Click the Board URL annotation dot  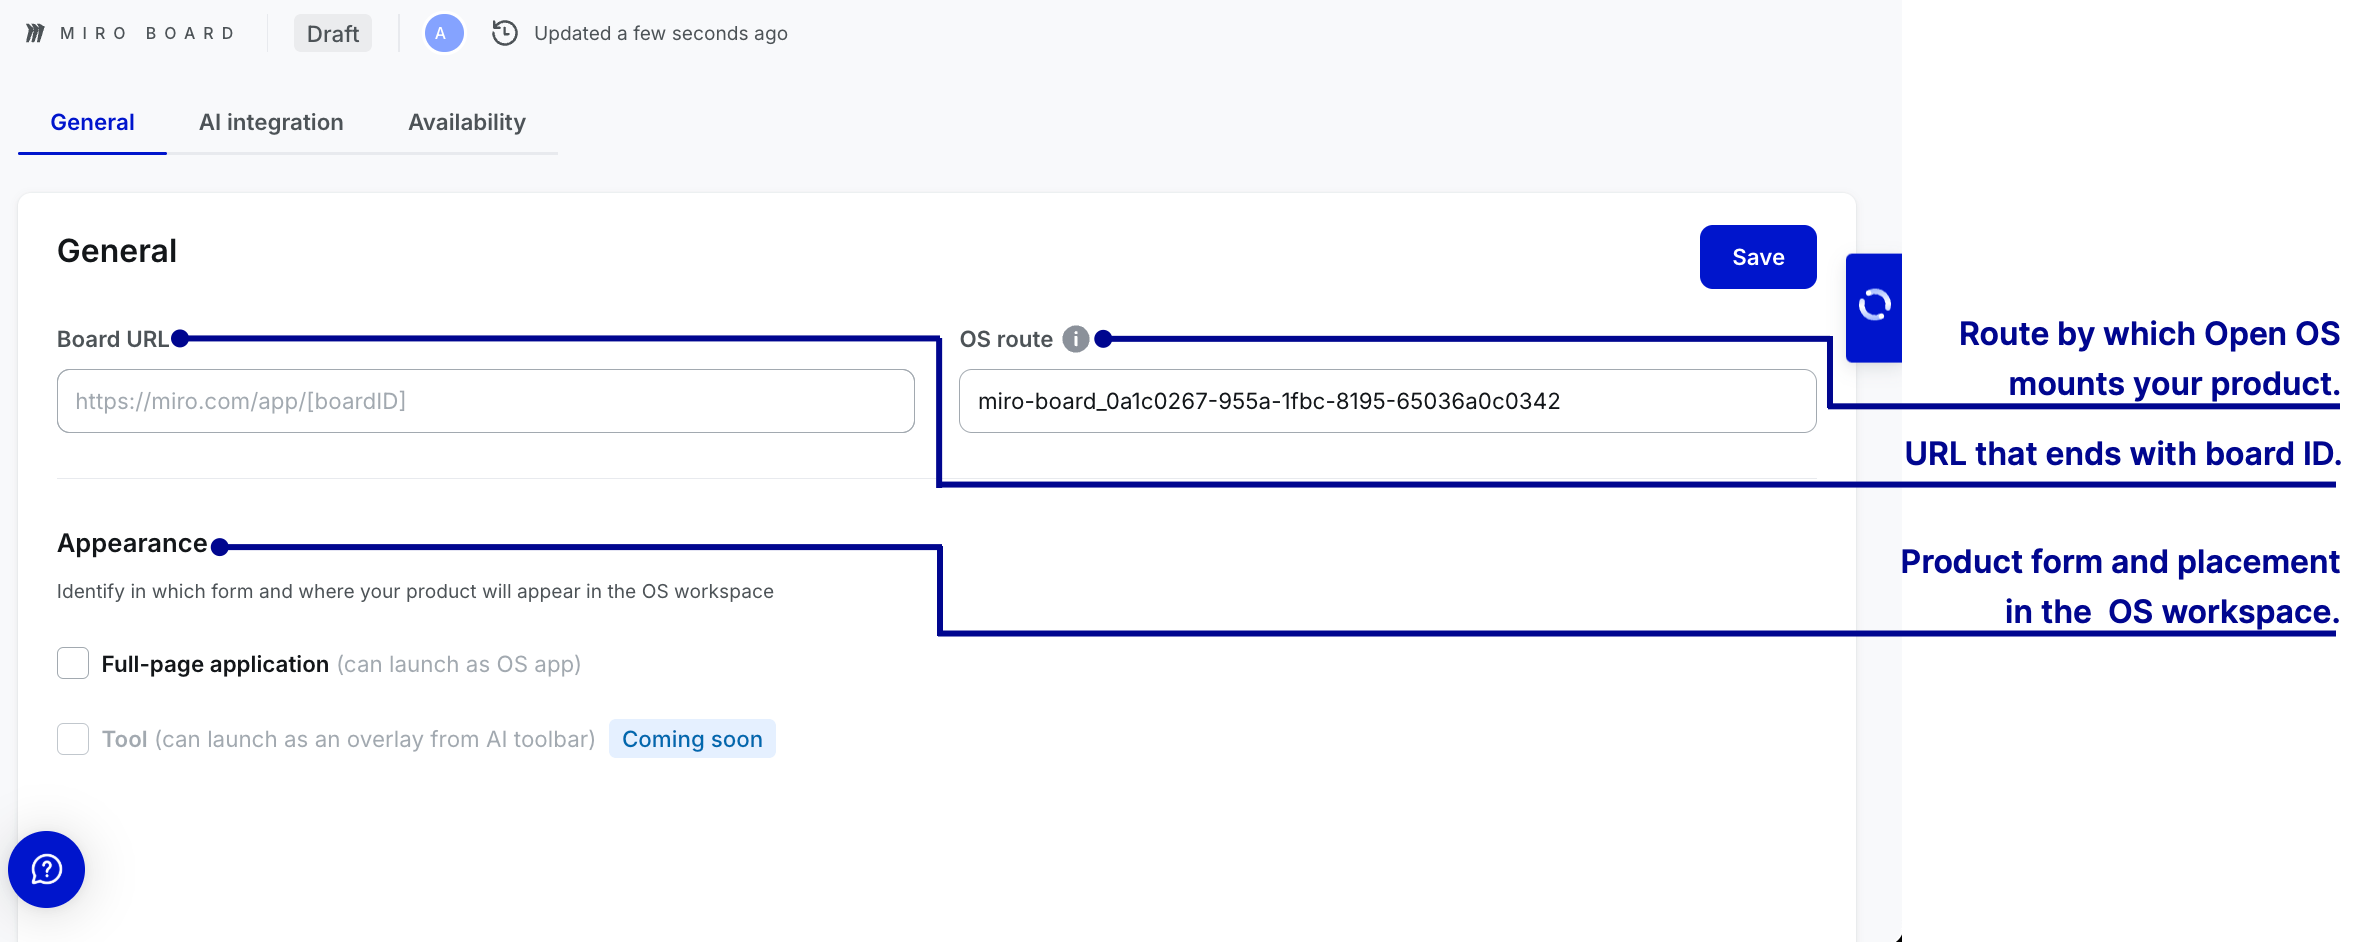coord(180,339)
